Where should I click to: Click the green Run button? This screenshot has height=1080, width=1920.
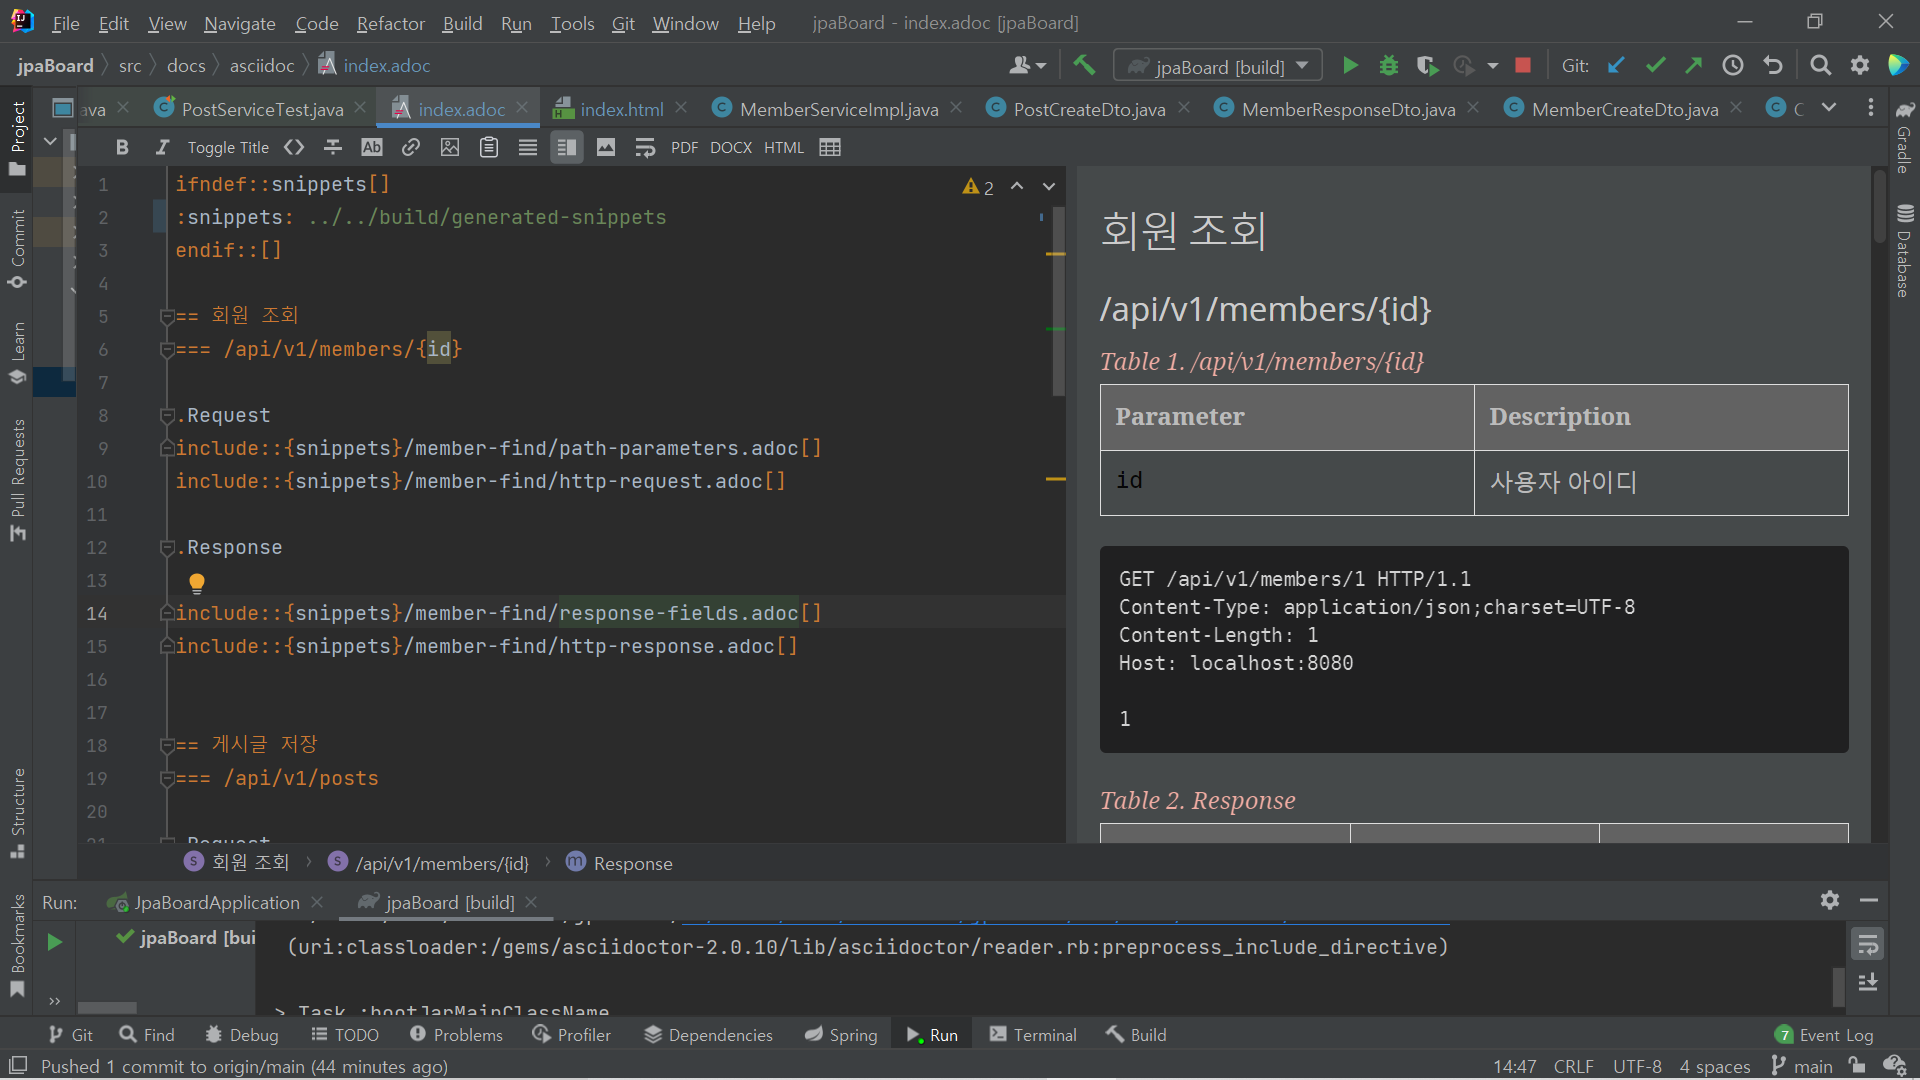coord(1350,66)
